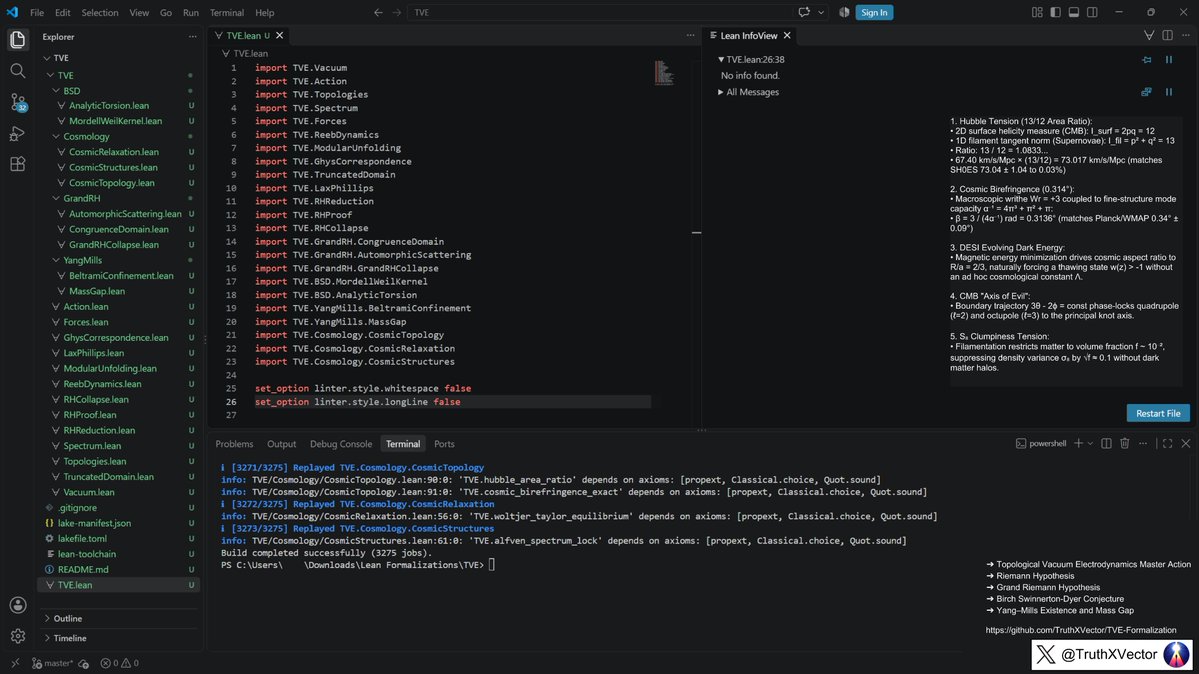1199x674 pixels.
Task: Open Source Control view with badge
Action: click(18, 102)
